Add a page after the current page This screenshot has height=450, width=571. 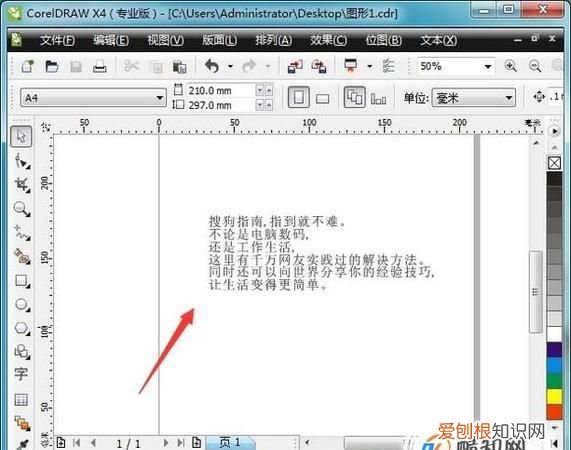click(x=197, y=443)
